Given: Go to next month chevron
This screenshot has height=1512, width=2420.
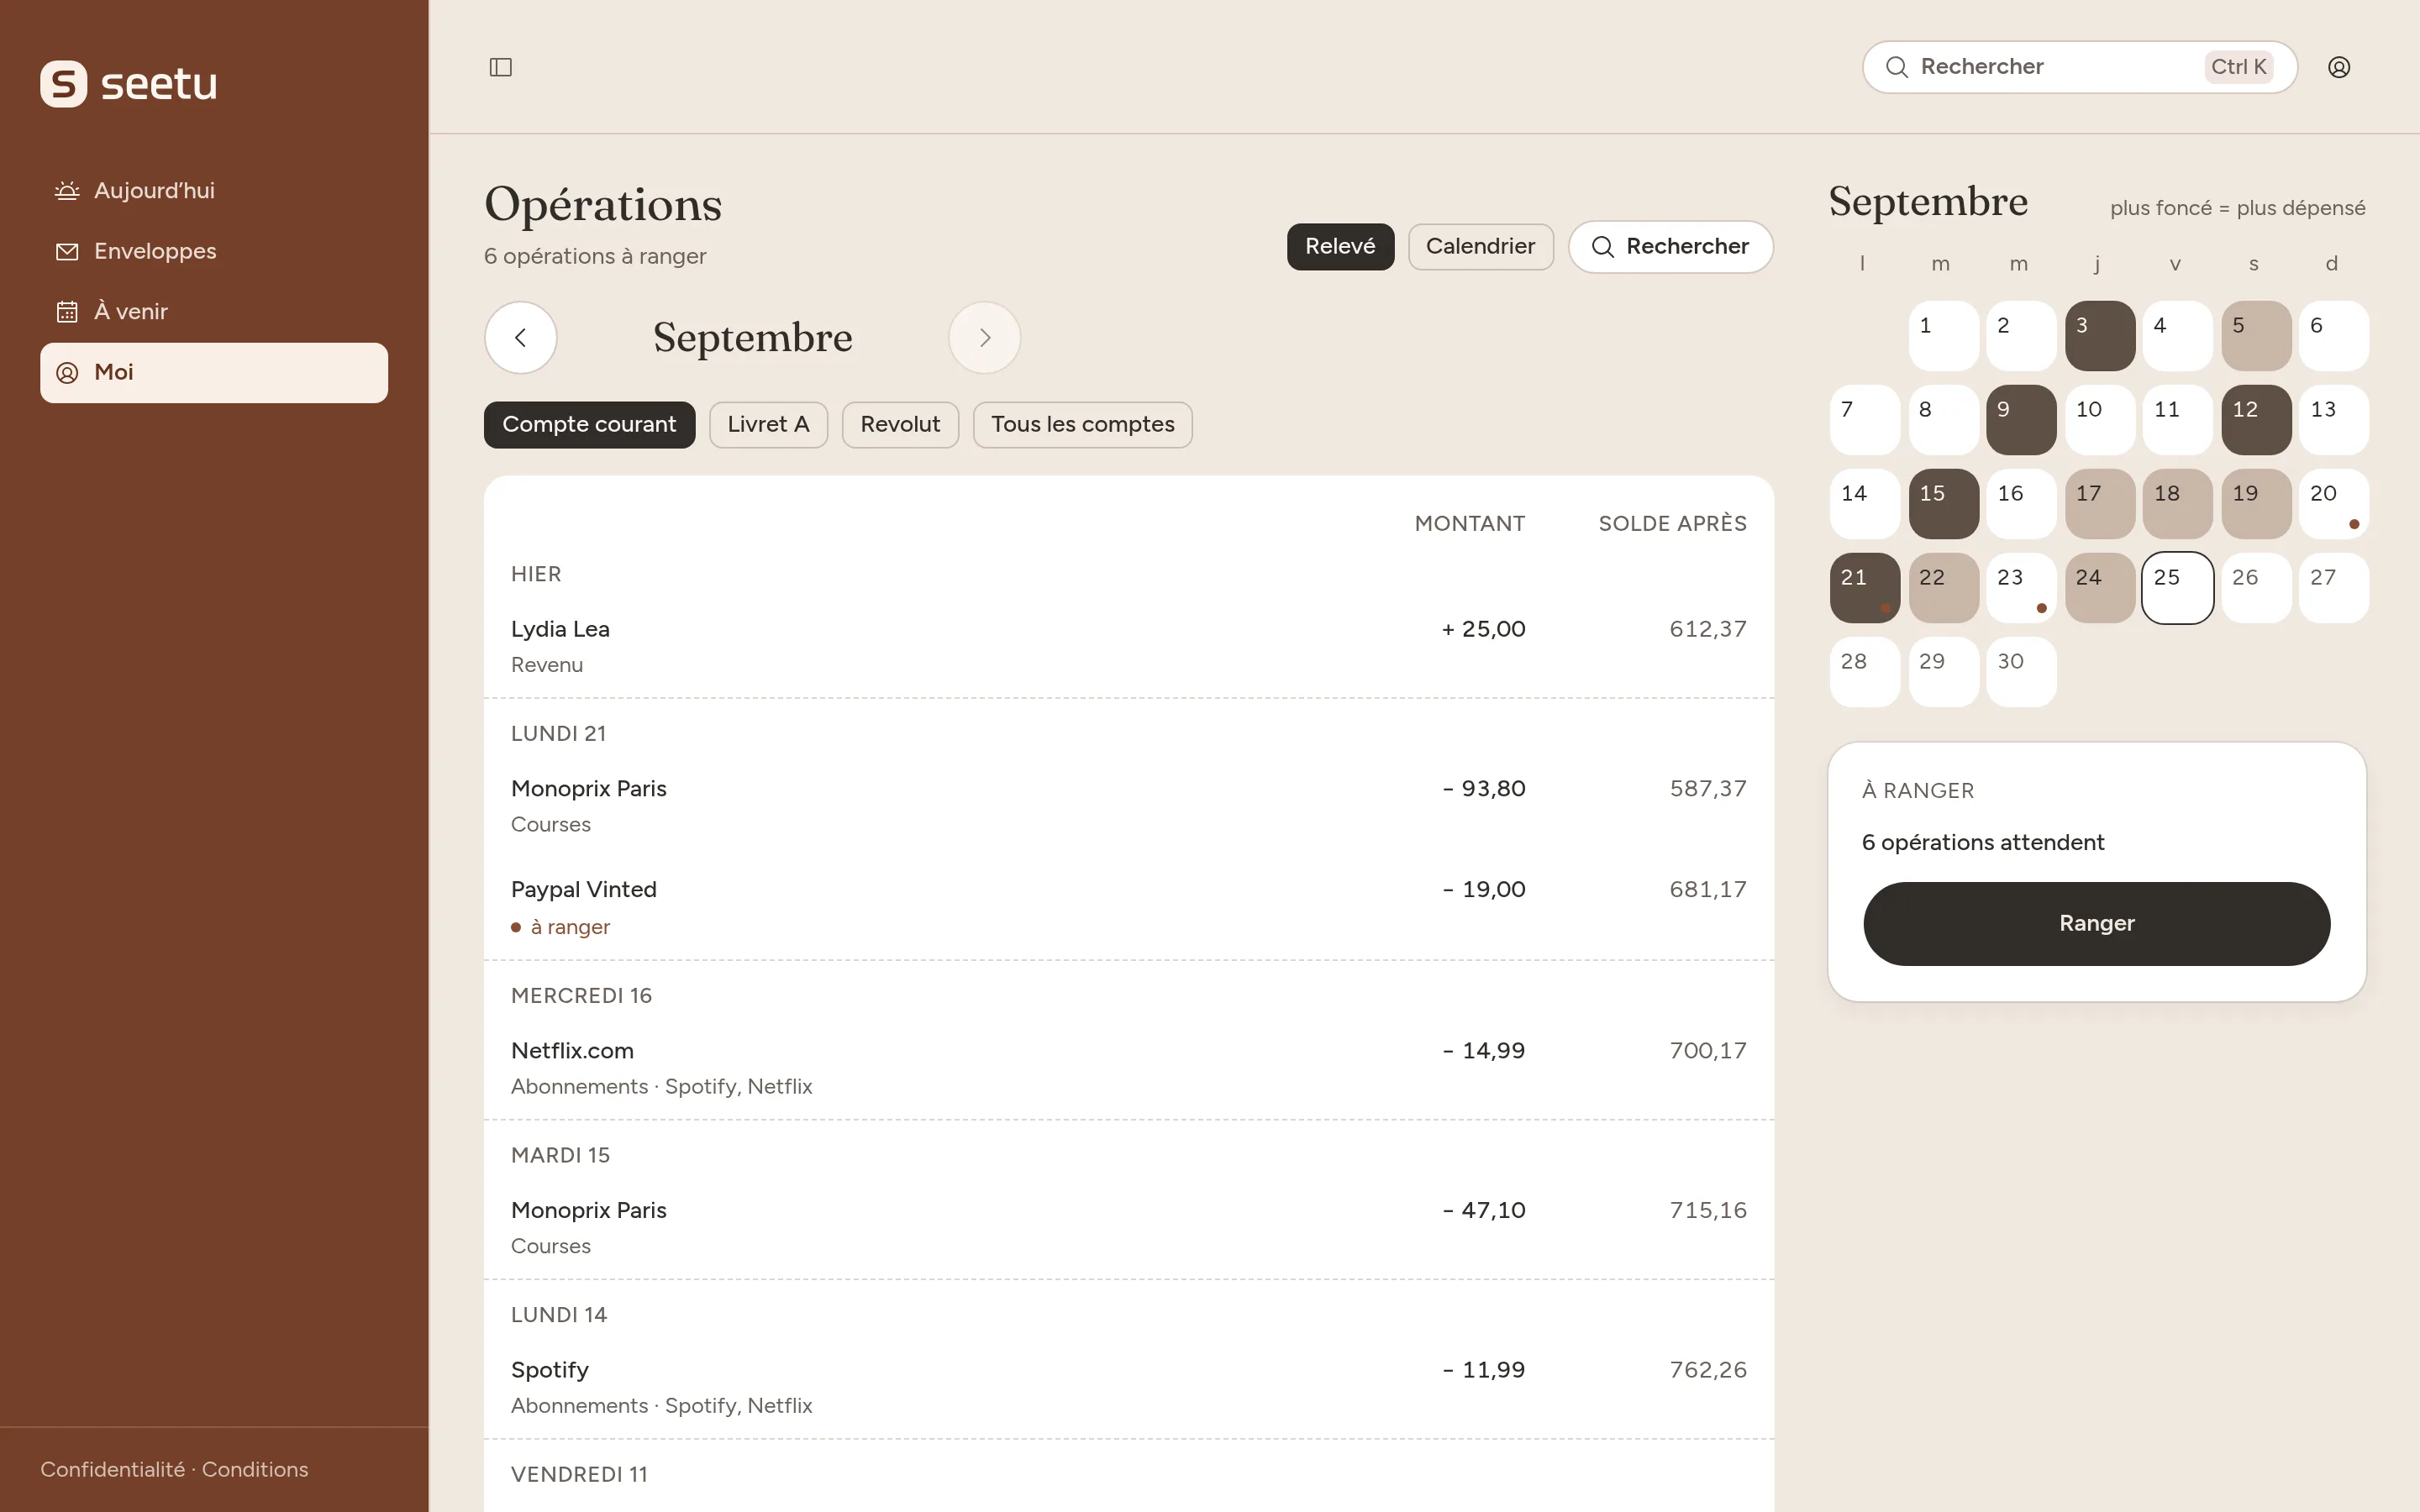Looking at the screenshot, I should (985, 338).
